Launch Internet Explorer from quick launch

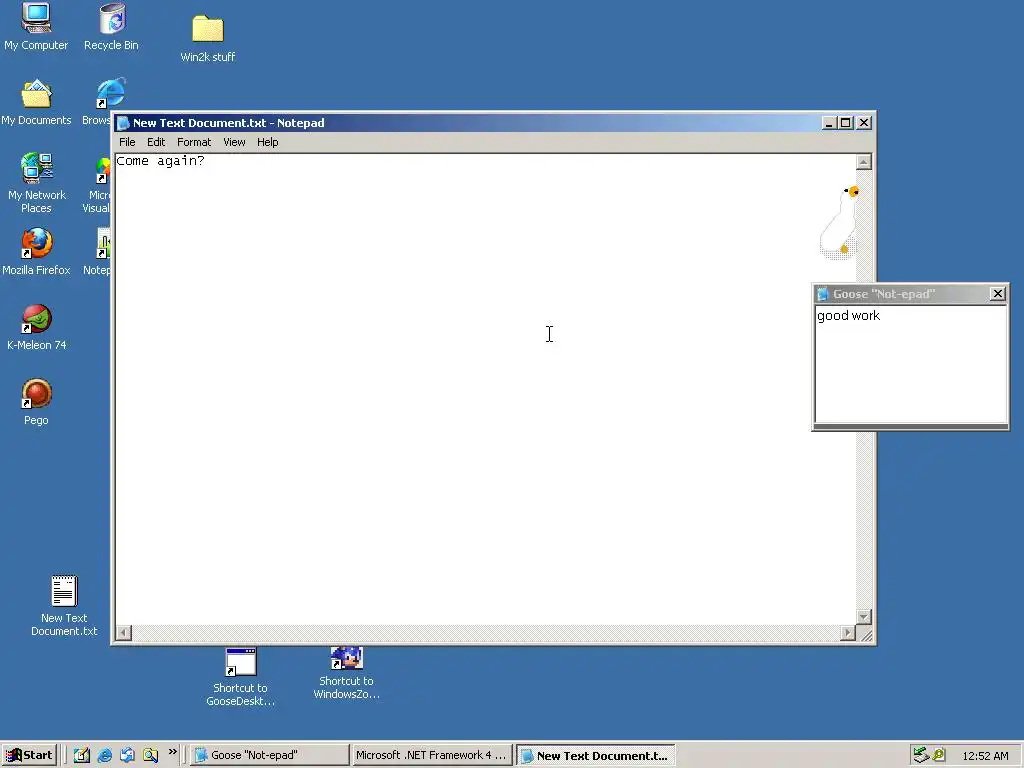[x=104, y=755]
